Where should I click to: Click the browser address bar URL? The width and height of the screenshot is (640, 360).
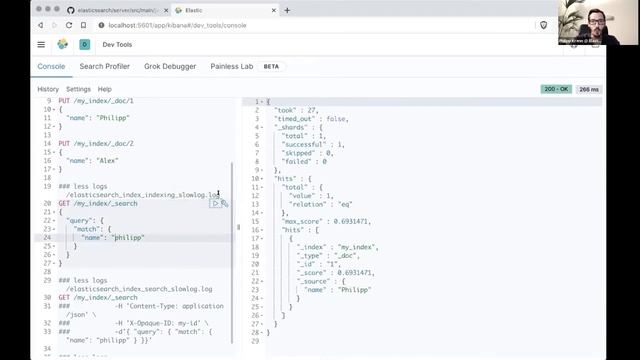click(178, 25)
